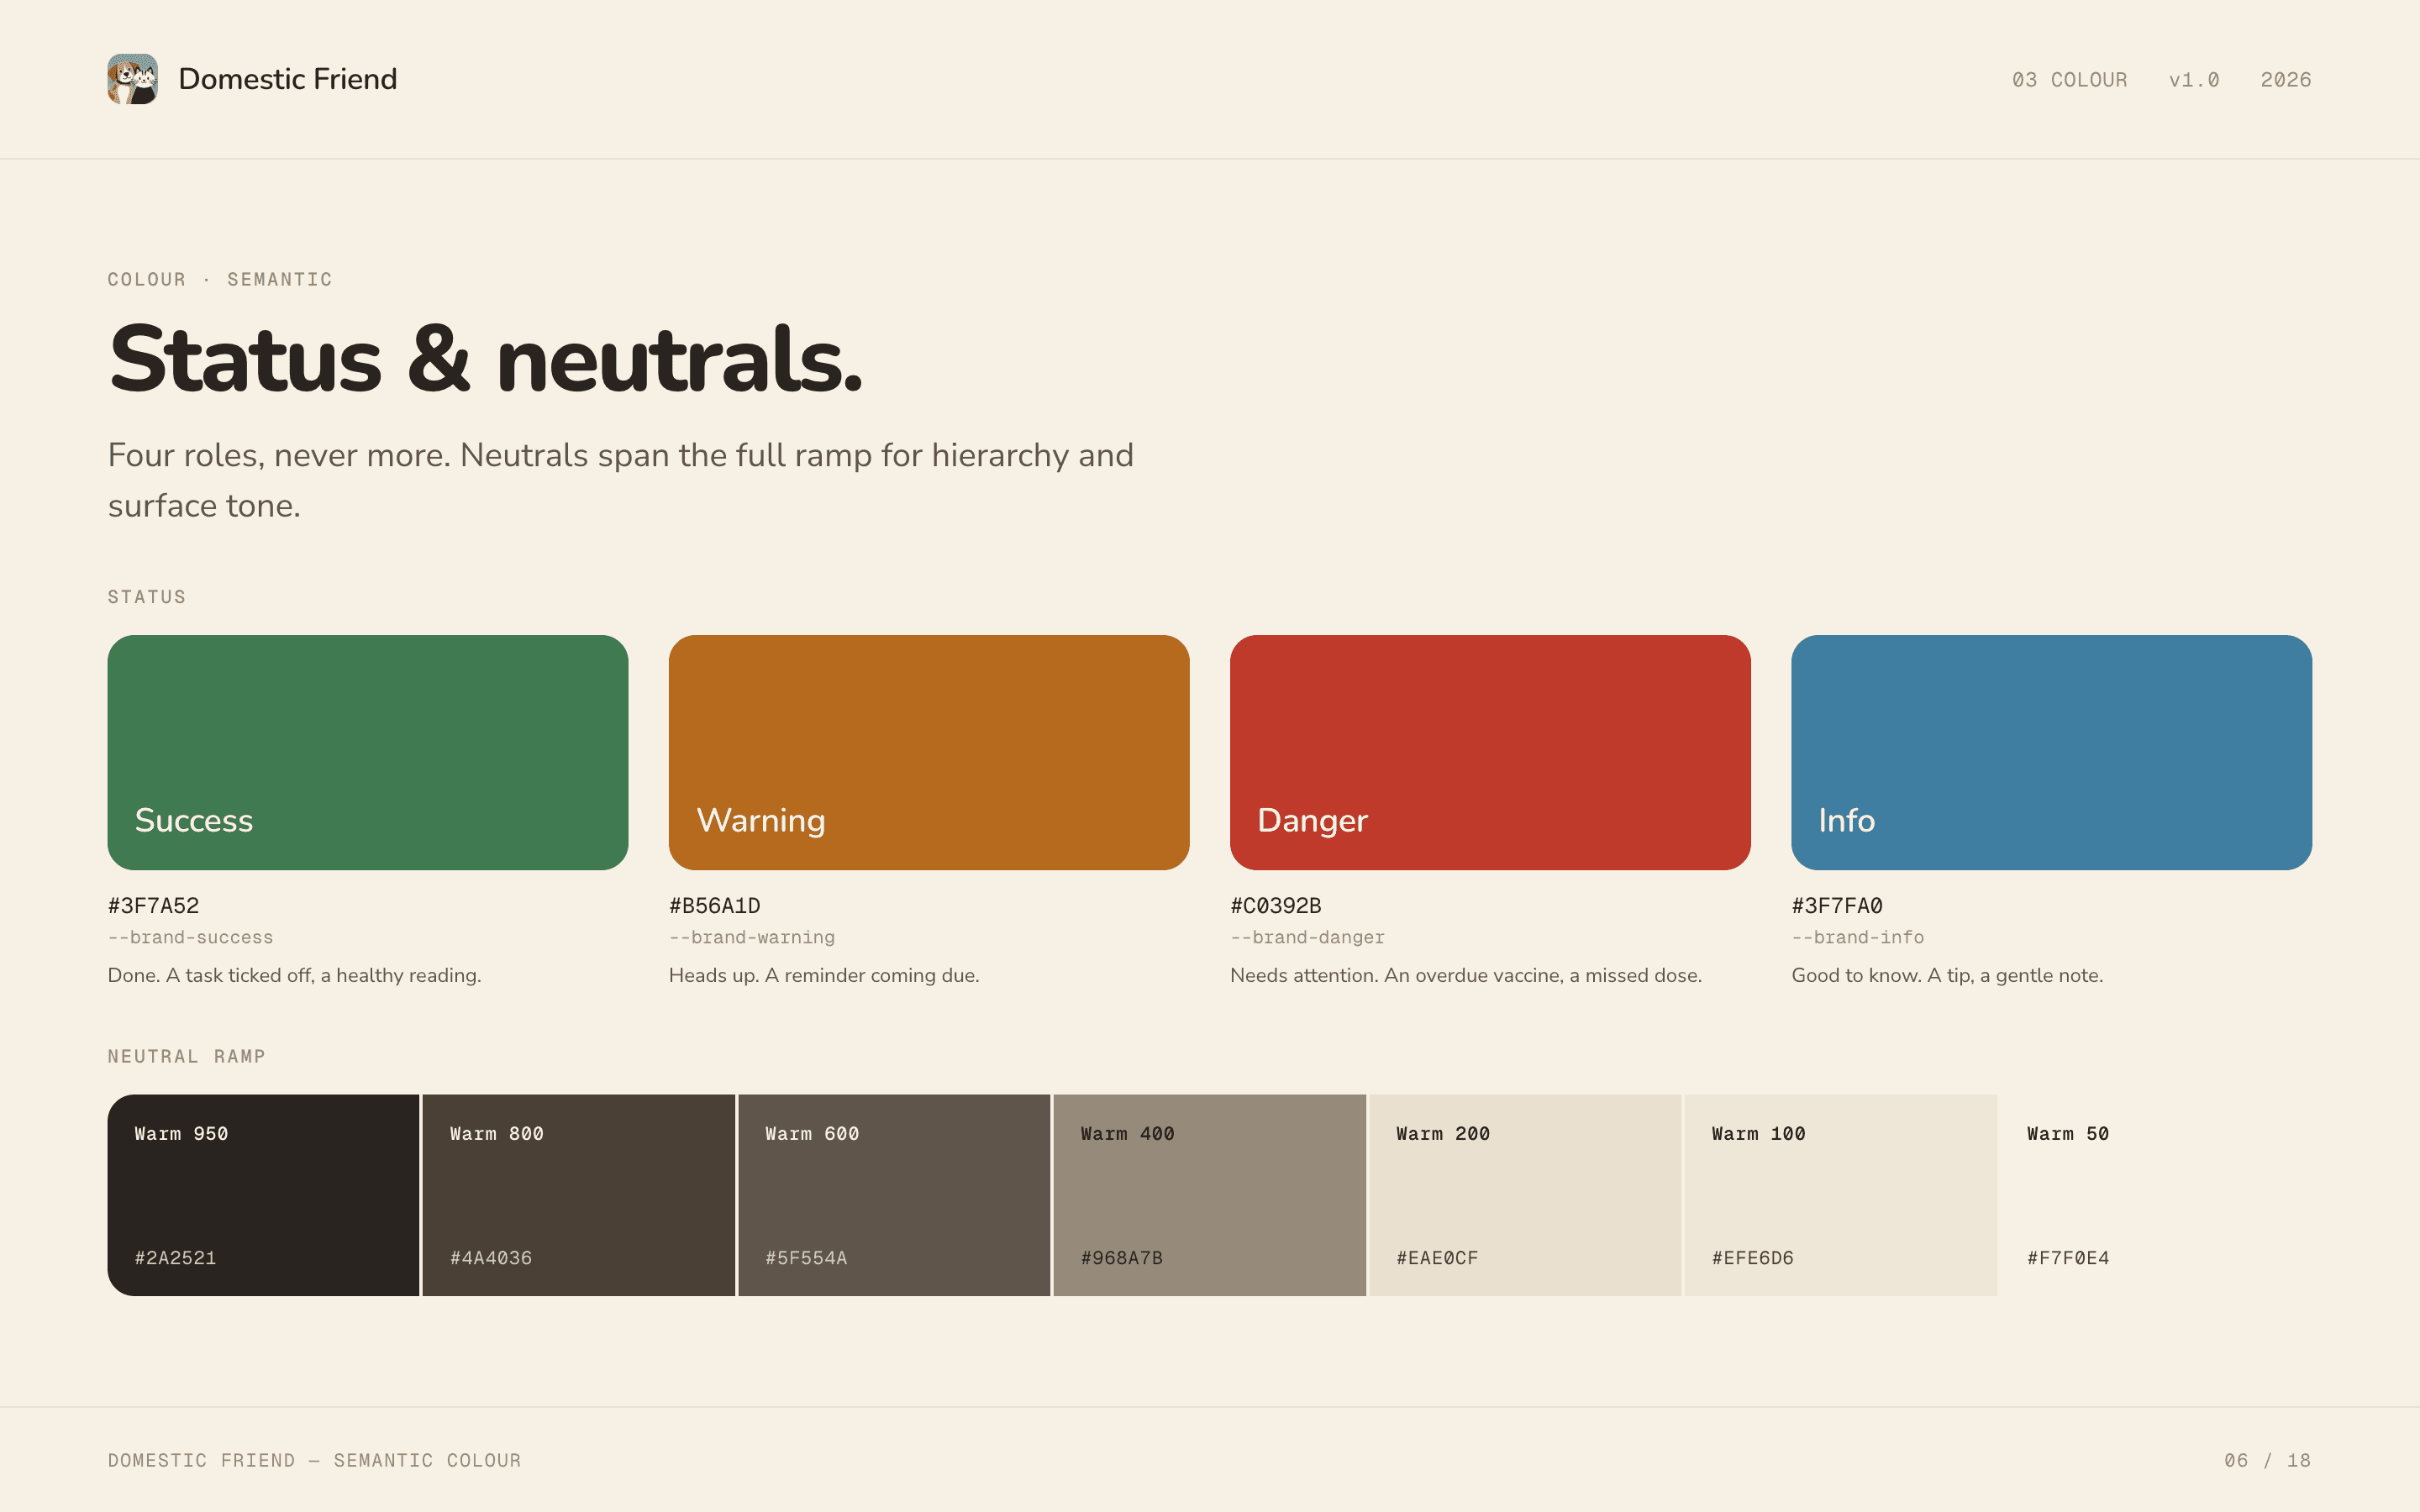Click the Domestic Friend brand name

288,79
